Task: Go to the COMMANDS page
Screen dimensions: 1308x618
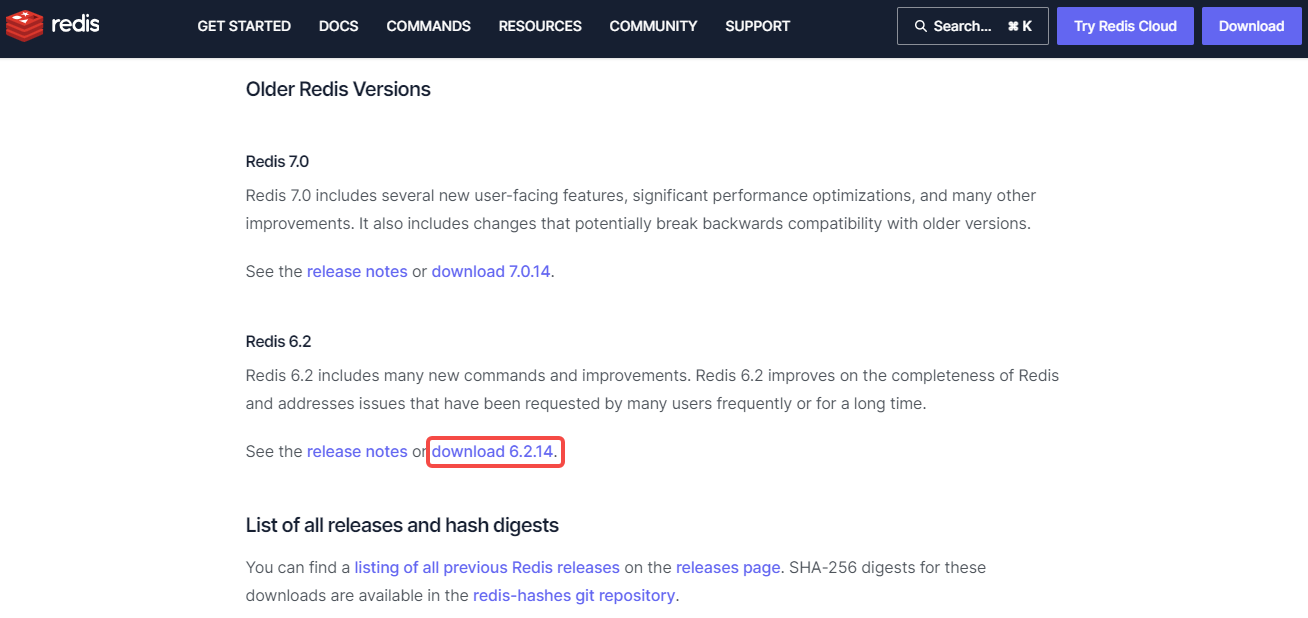Action: (428, 26)
